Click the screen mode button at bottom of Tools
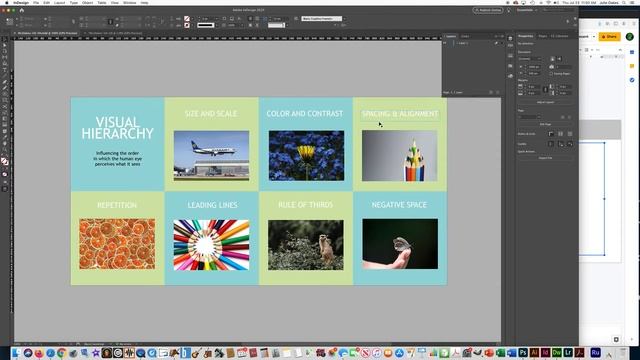This screenshot has height=360, width=640. click(5, 189)
